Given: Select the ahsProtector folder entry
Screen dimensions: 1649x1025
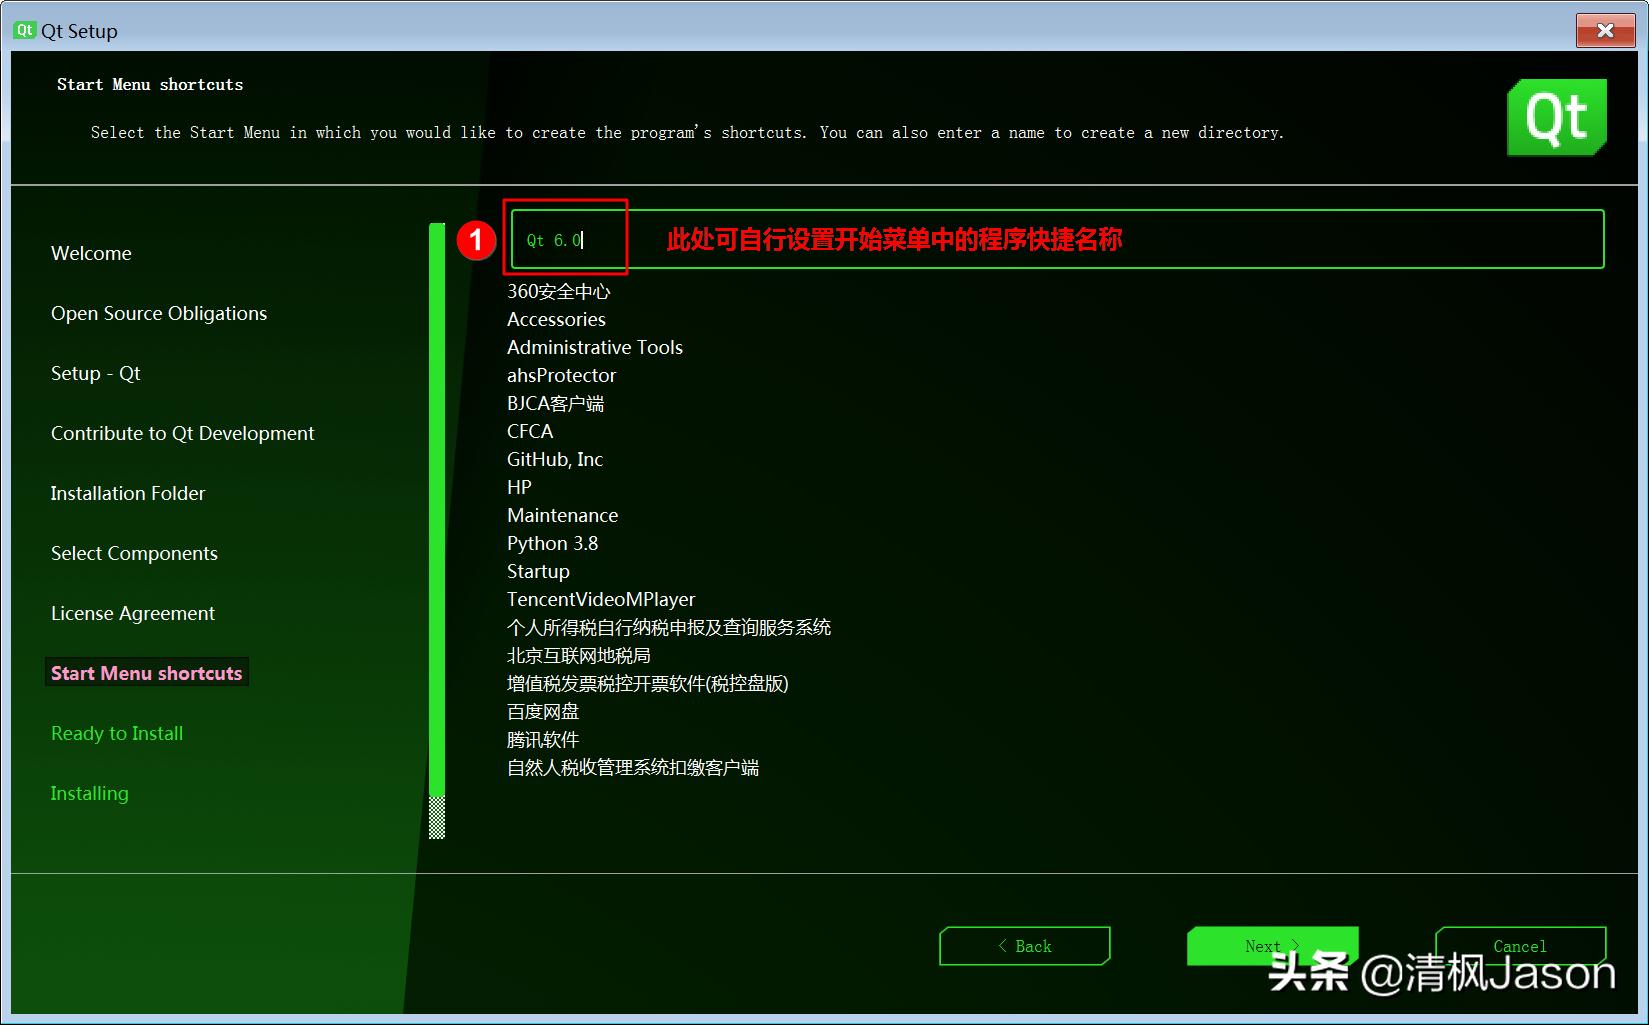Looking at the screenshot, I should pyautogui.click(x=561, y=375).
